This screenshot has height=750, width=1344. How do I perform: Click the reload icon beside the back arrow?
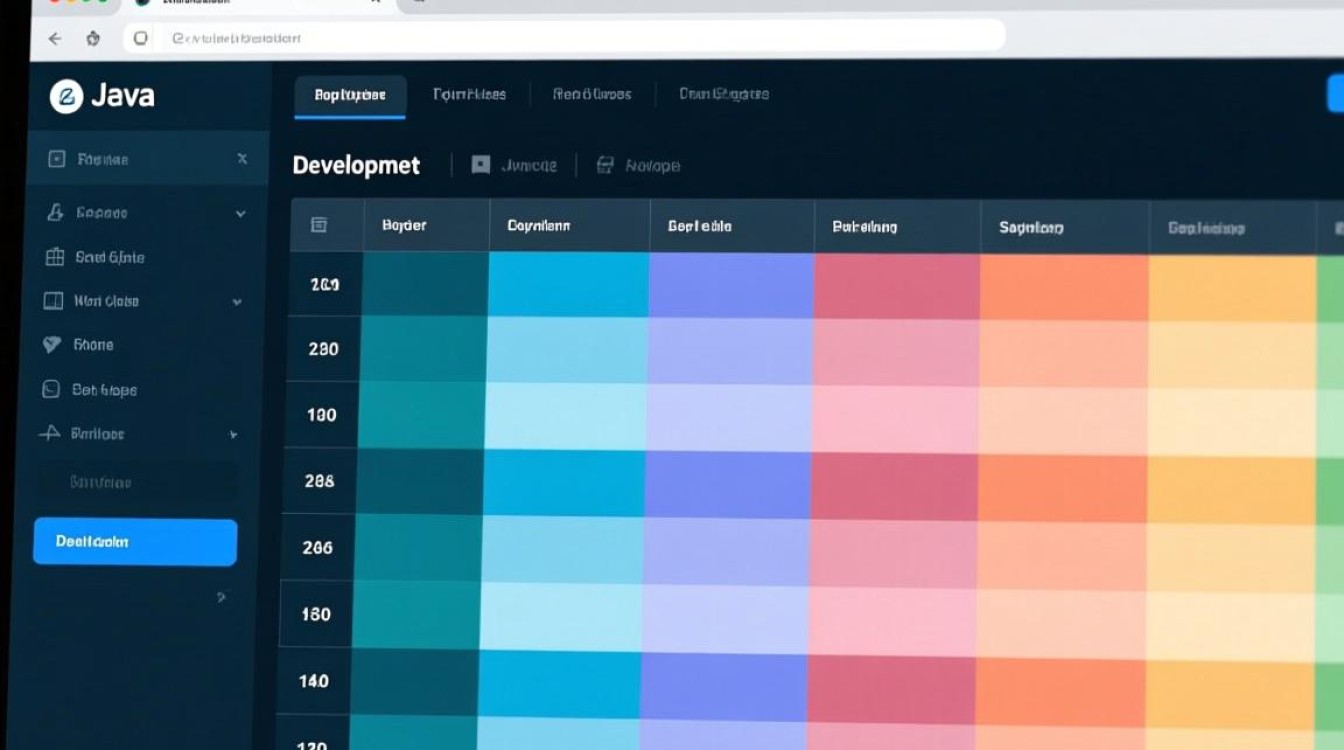click(93, 39)
